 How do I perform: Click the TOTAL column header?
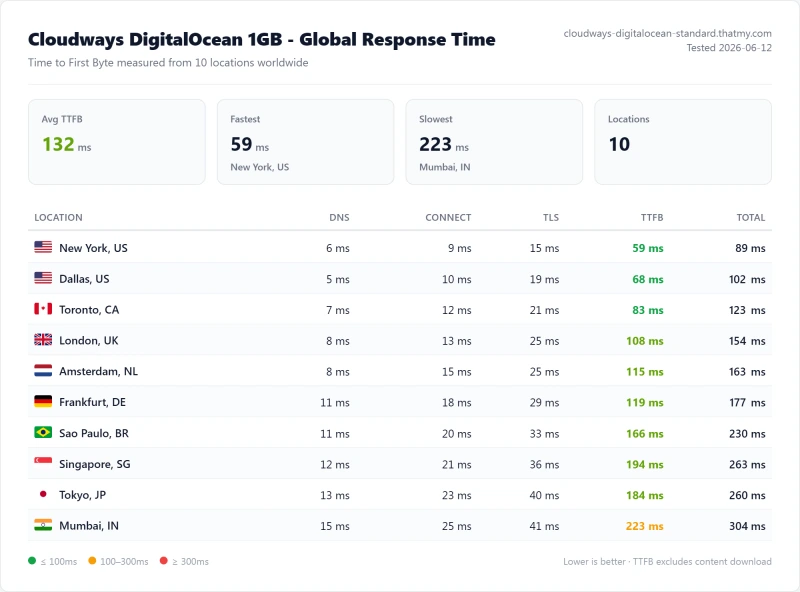pos(751,217)
